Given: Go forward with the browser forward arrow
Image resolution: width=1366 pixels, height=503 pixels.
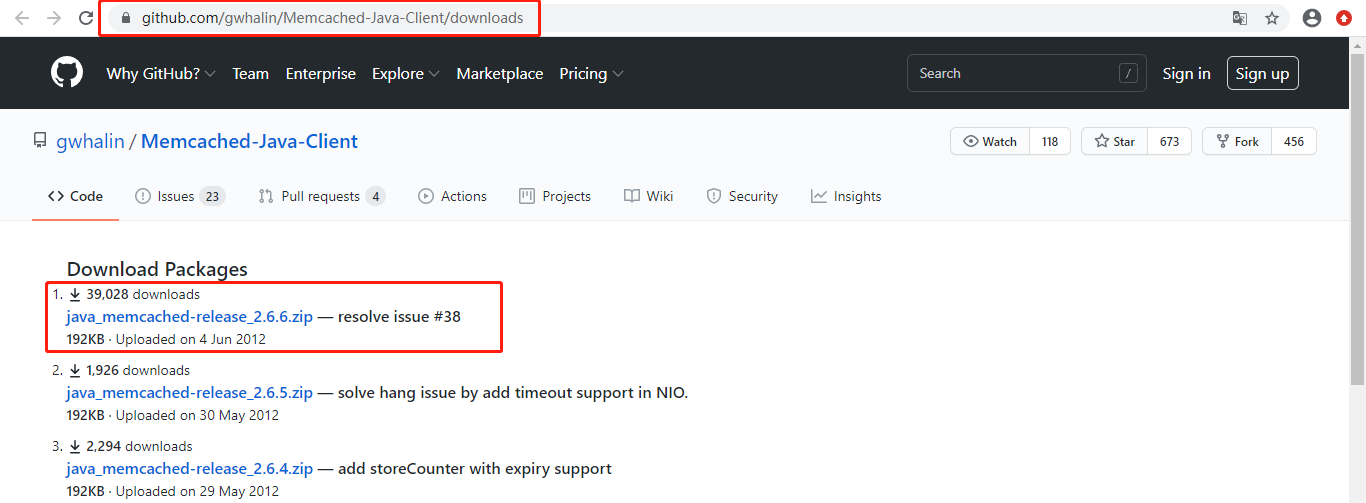Looking at the screenshot, I should 54,18.
